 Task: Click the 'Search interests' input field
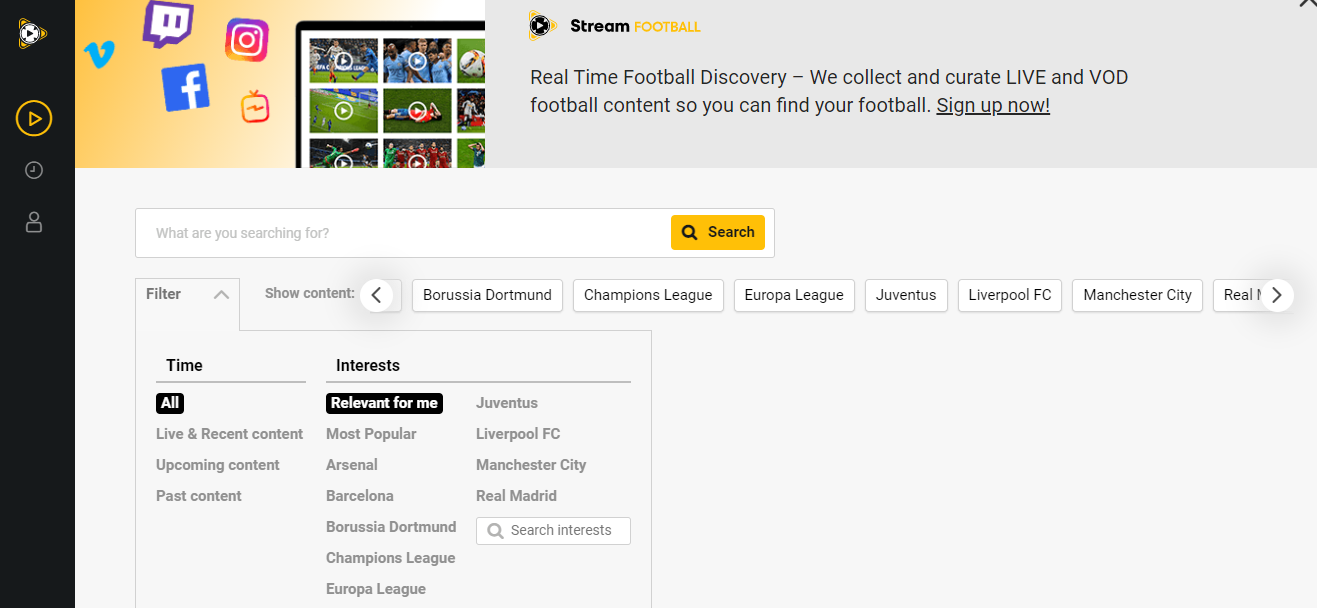point(553,531)
